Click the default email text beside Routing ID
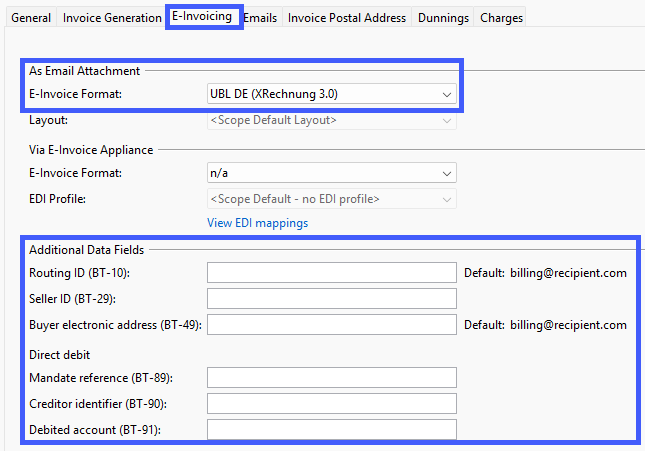This screenshot has width=645, height=451. click(x=568, y=273)
